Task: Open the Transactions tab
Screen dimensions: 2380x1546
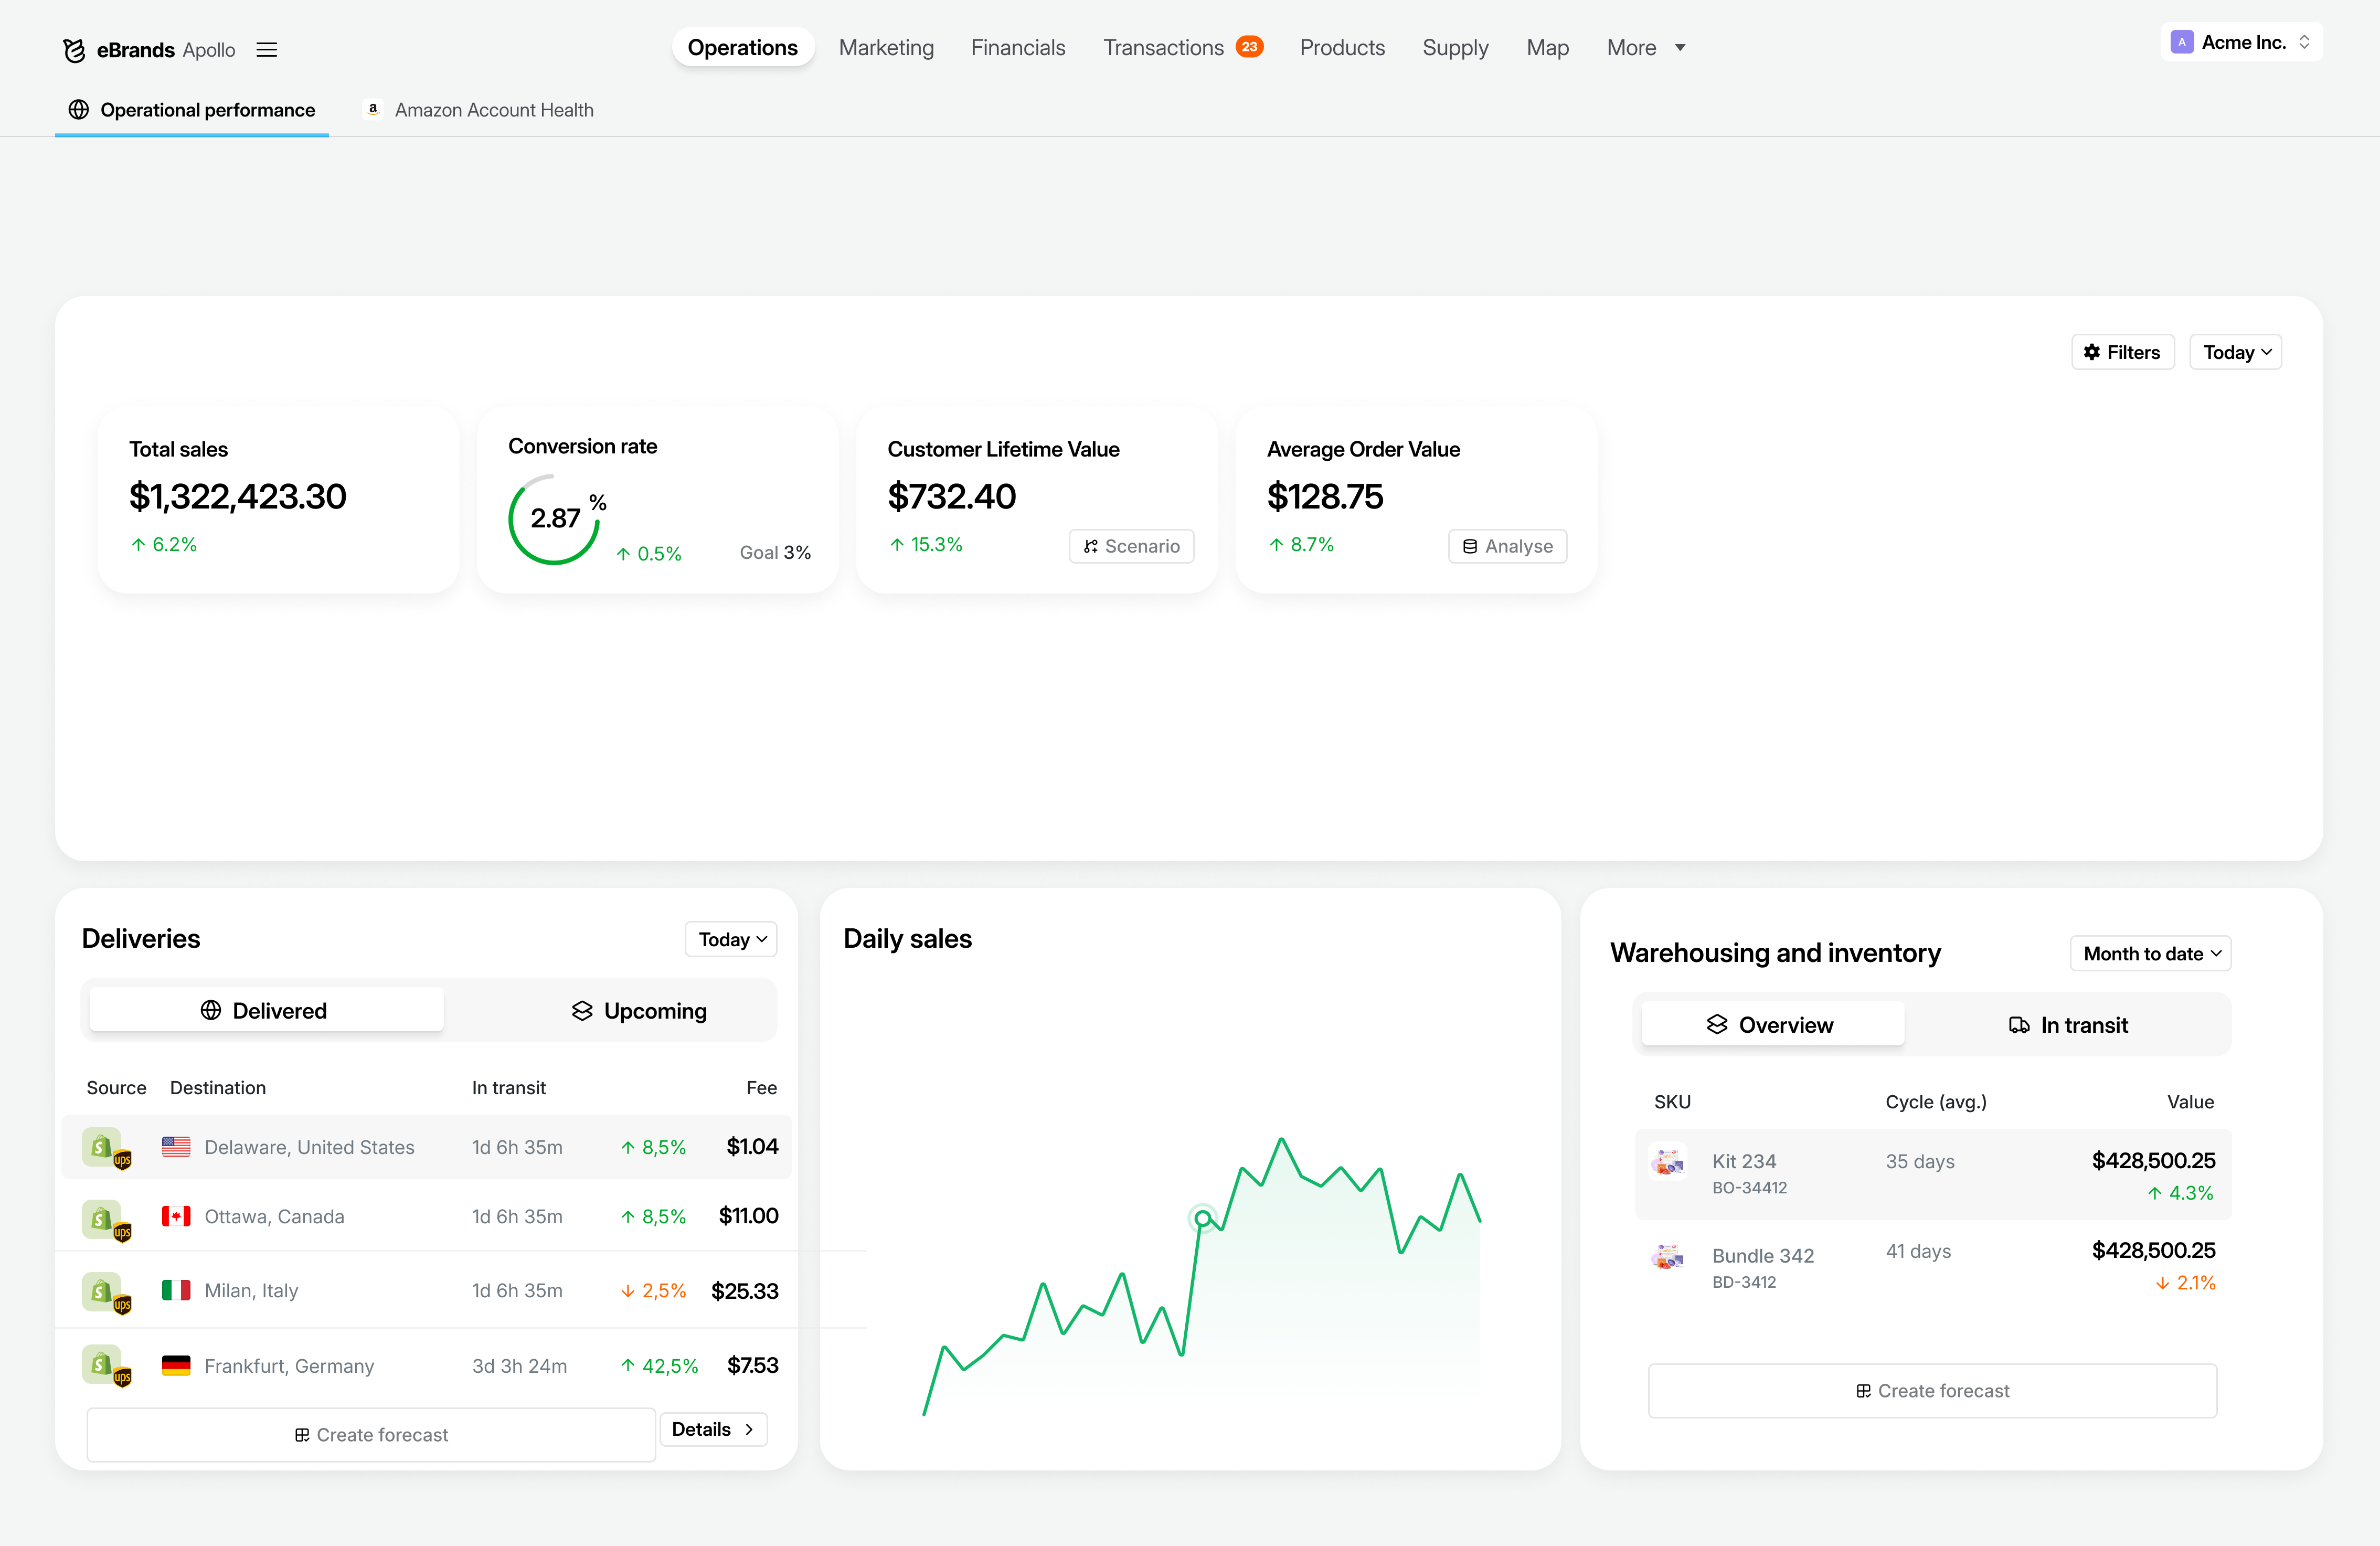Action: click(x=1182, y=47)
